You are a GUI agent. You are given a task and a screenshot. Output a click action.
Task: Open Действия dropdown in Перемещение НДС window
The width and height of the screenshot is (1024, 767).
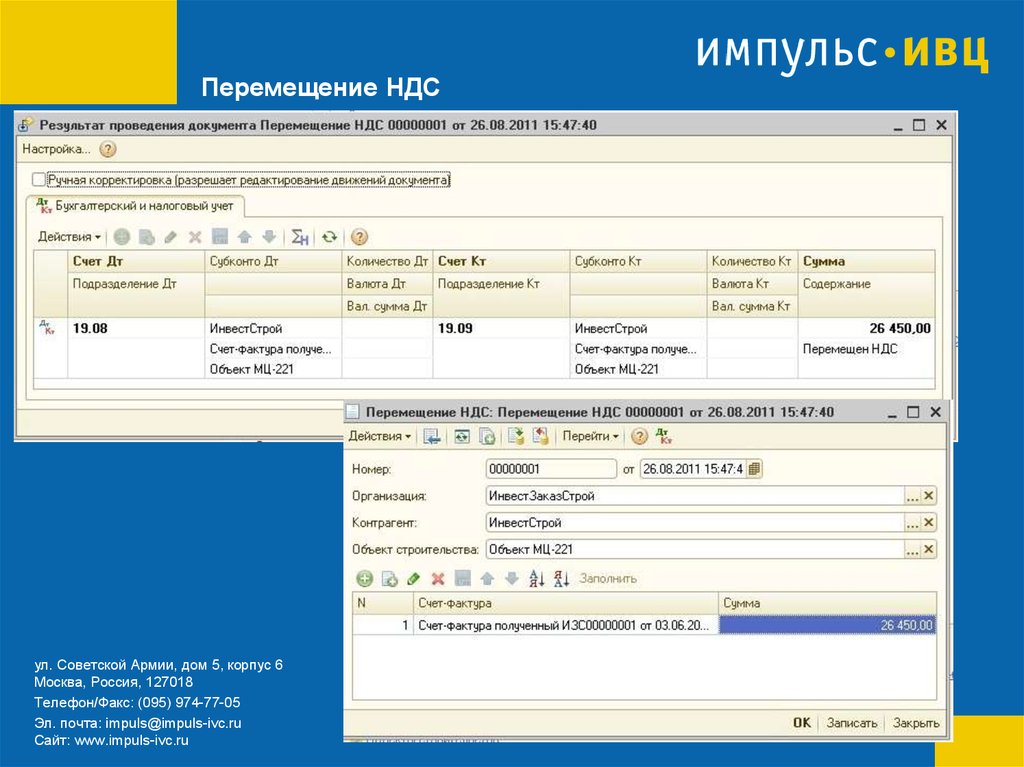[x=379, y=436]
